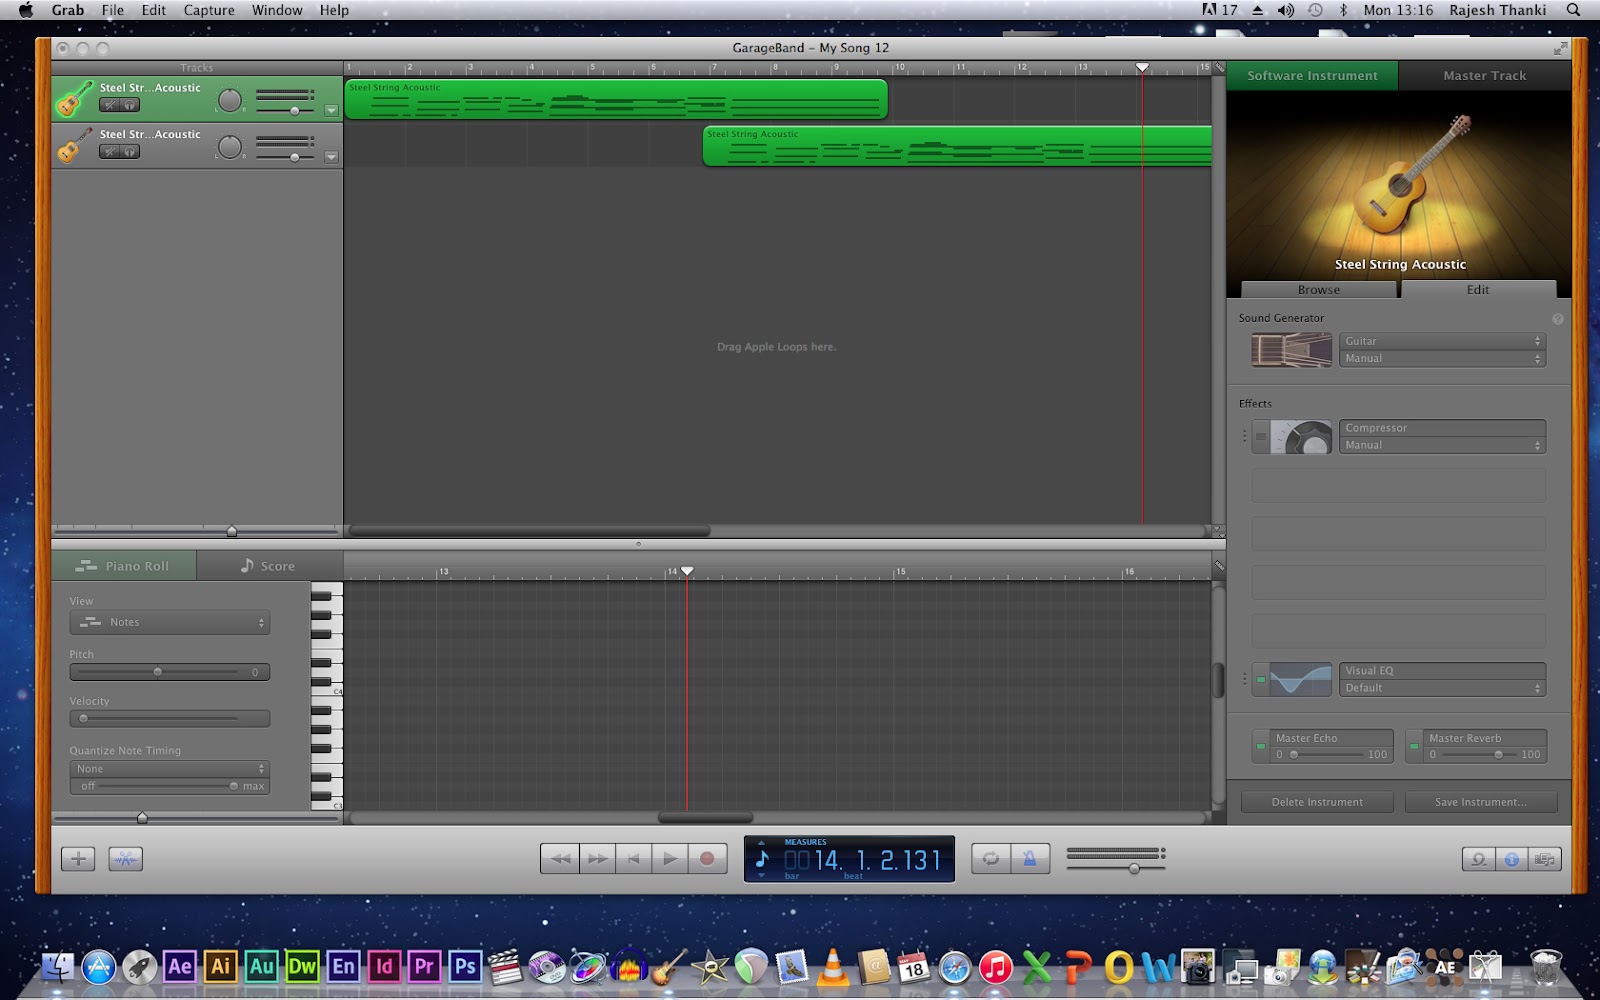The image size is (1600, 1000).
Task: Toggle Master Echo on/off
Action: [x=1261, y=746]
